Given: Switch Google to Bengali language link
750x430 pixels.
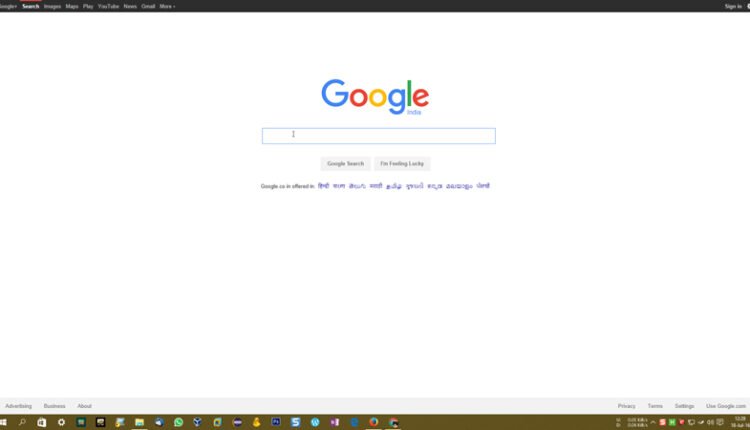Looking at the screenshot, I should pyautogui.click(x=339, y=186).
